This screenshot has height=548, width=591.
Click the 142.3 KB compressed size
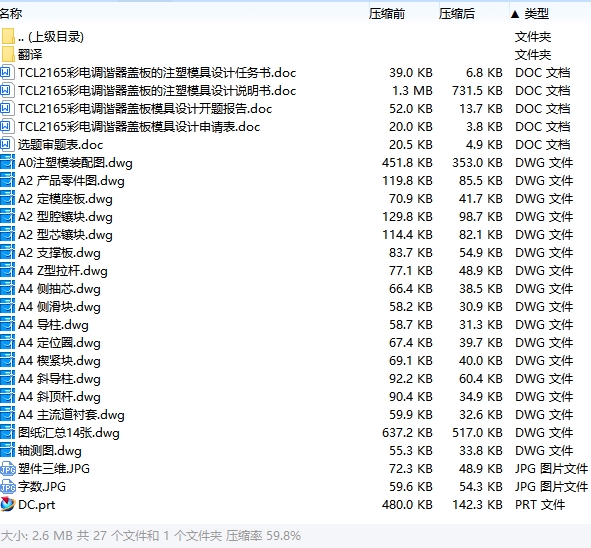pos(477,505)
